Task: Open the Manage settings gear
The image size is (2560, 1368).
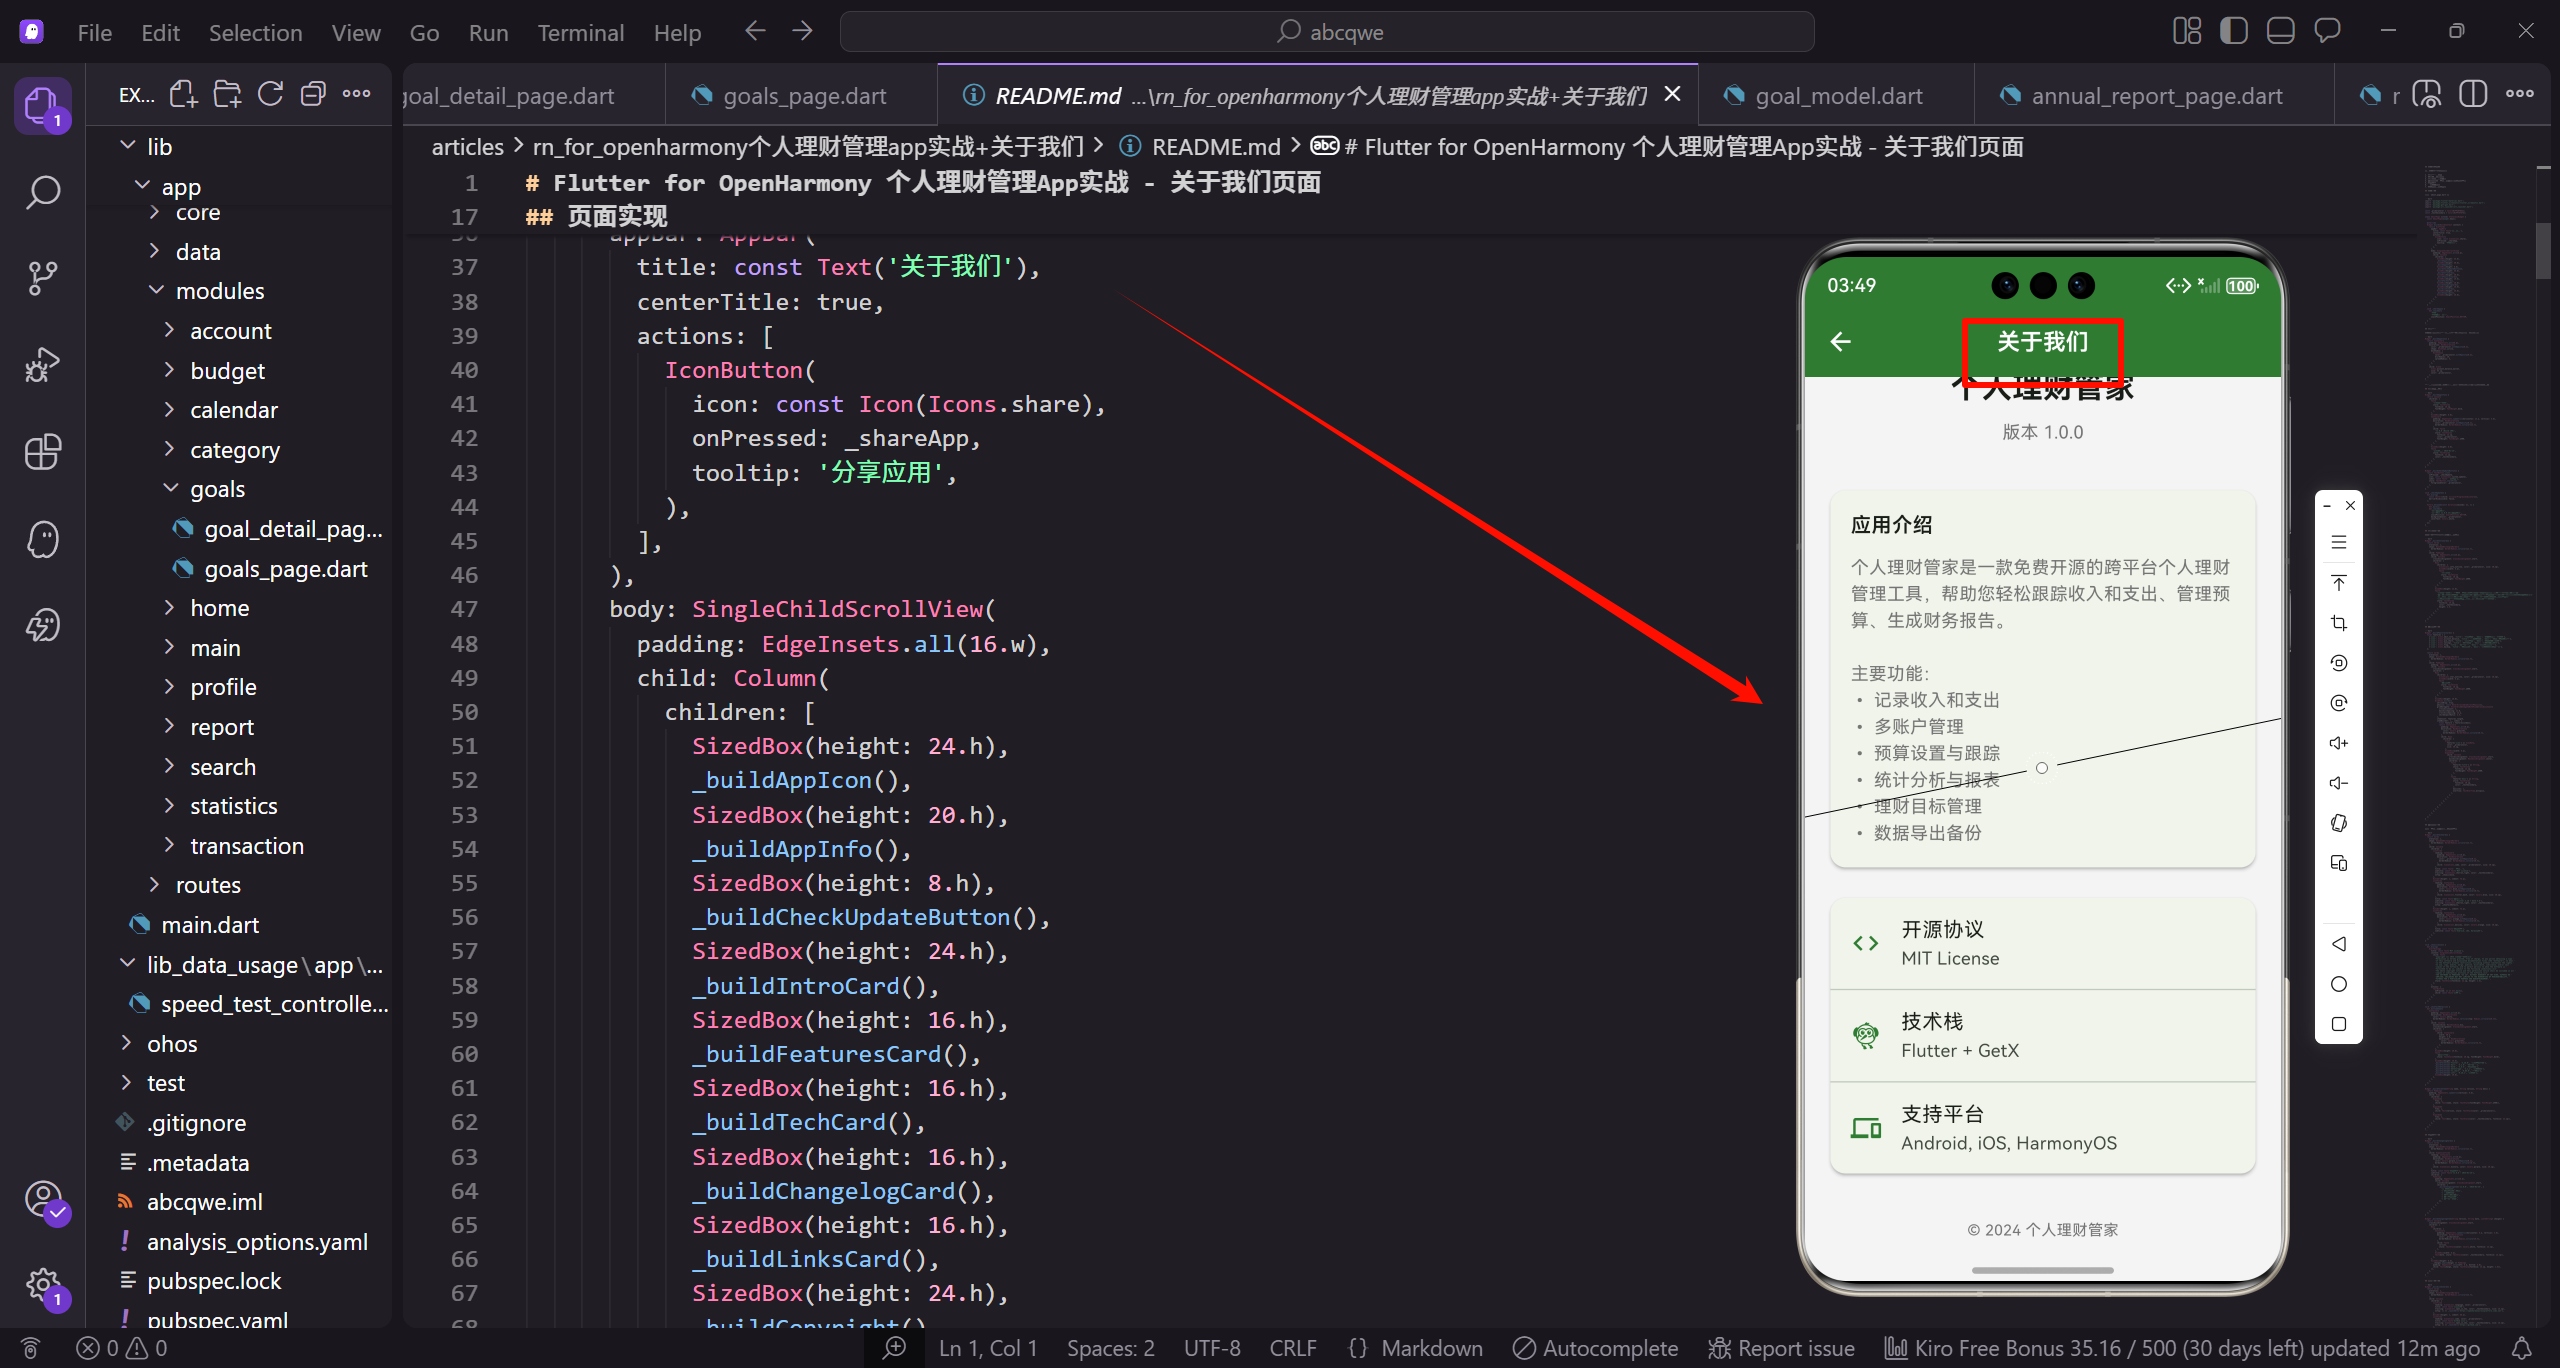Action: point(42,1284)
